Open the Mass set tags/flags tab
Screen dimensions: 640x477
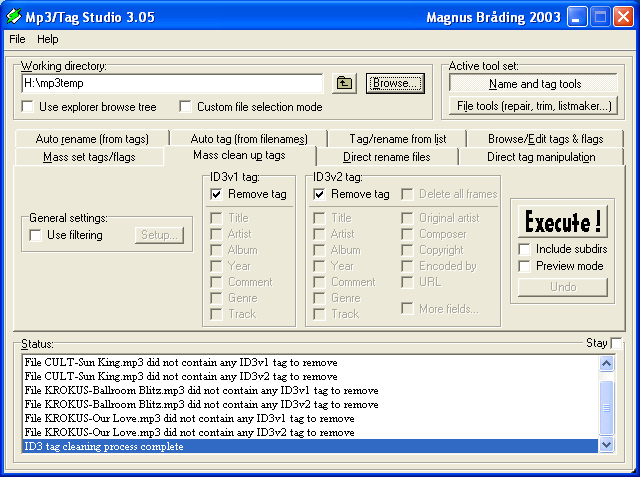click(89, 157)
